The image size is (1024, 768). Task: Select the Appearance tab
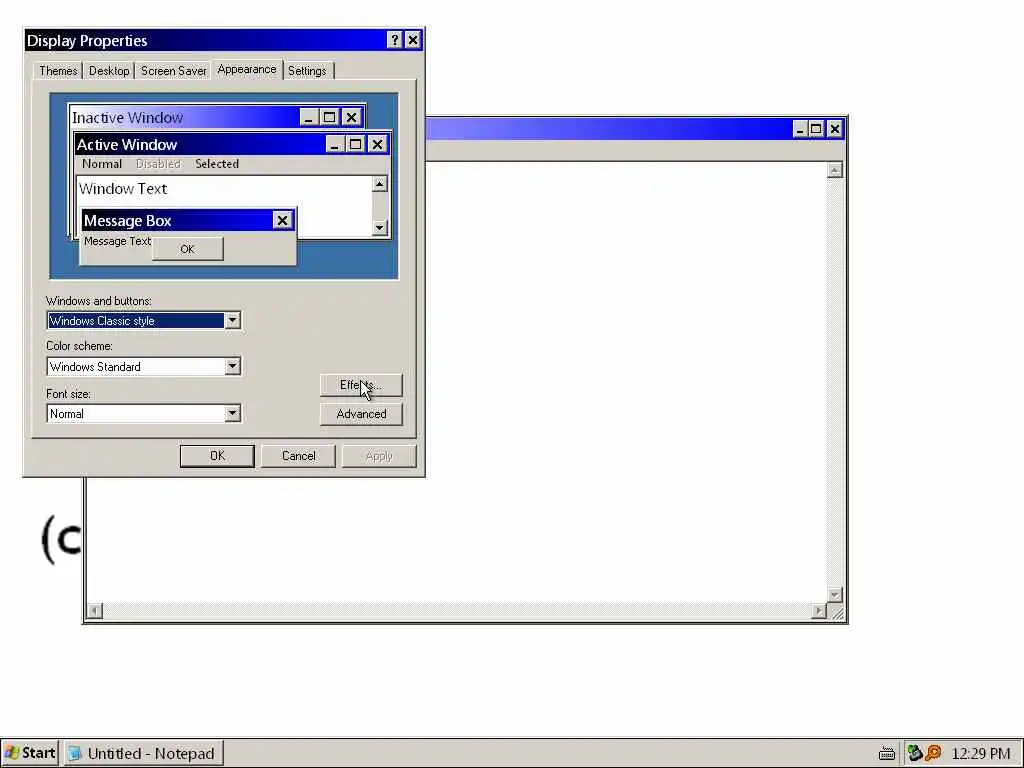247,69
